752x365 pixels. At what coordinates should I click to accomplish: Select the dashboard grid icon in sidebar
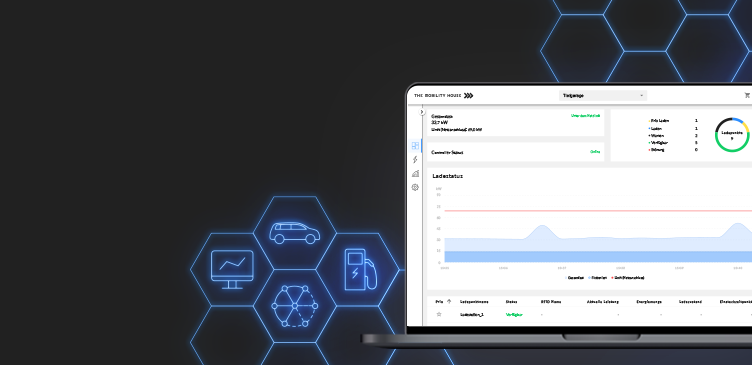[415, 145]
